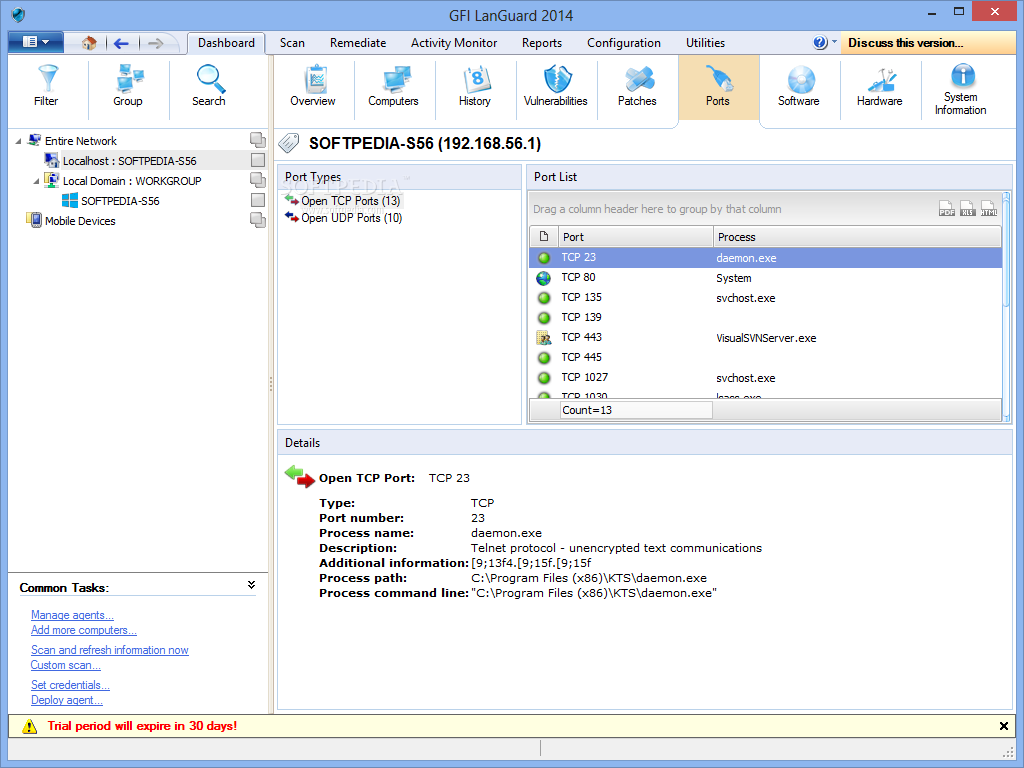
Task: Open the Hardware view
Action: [x=880, y=87]
